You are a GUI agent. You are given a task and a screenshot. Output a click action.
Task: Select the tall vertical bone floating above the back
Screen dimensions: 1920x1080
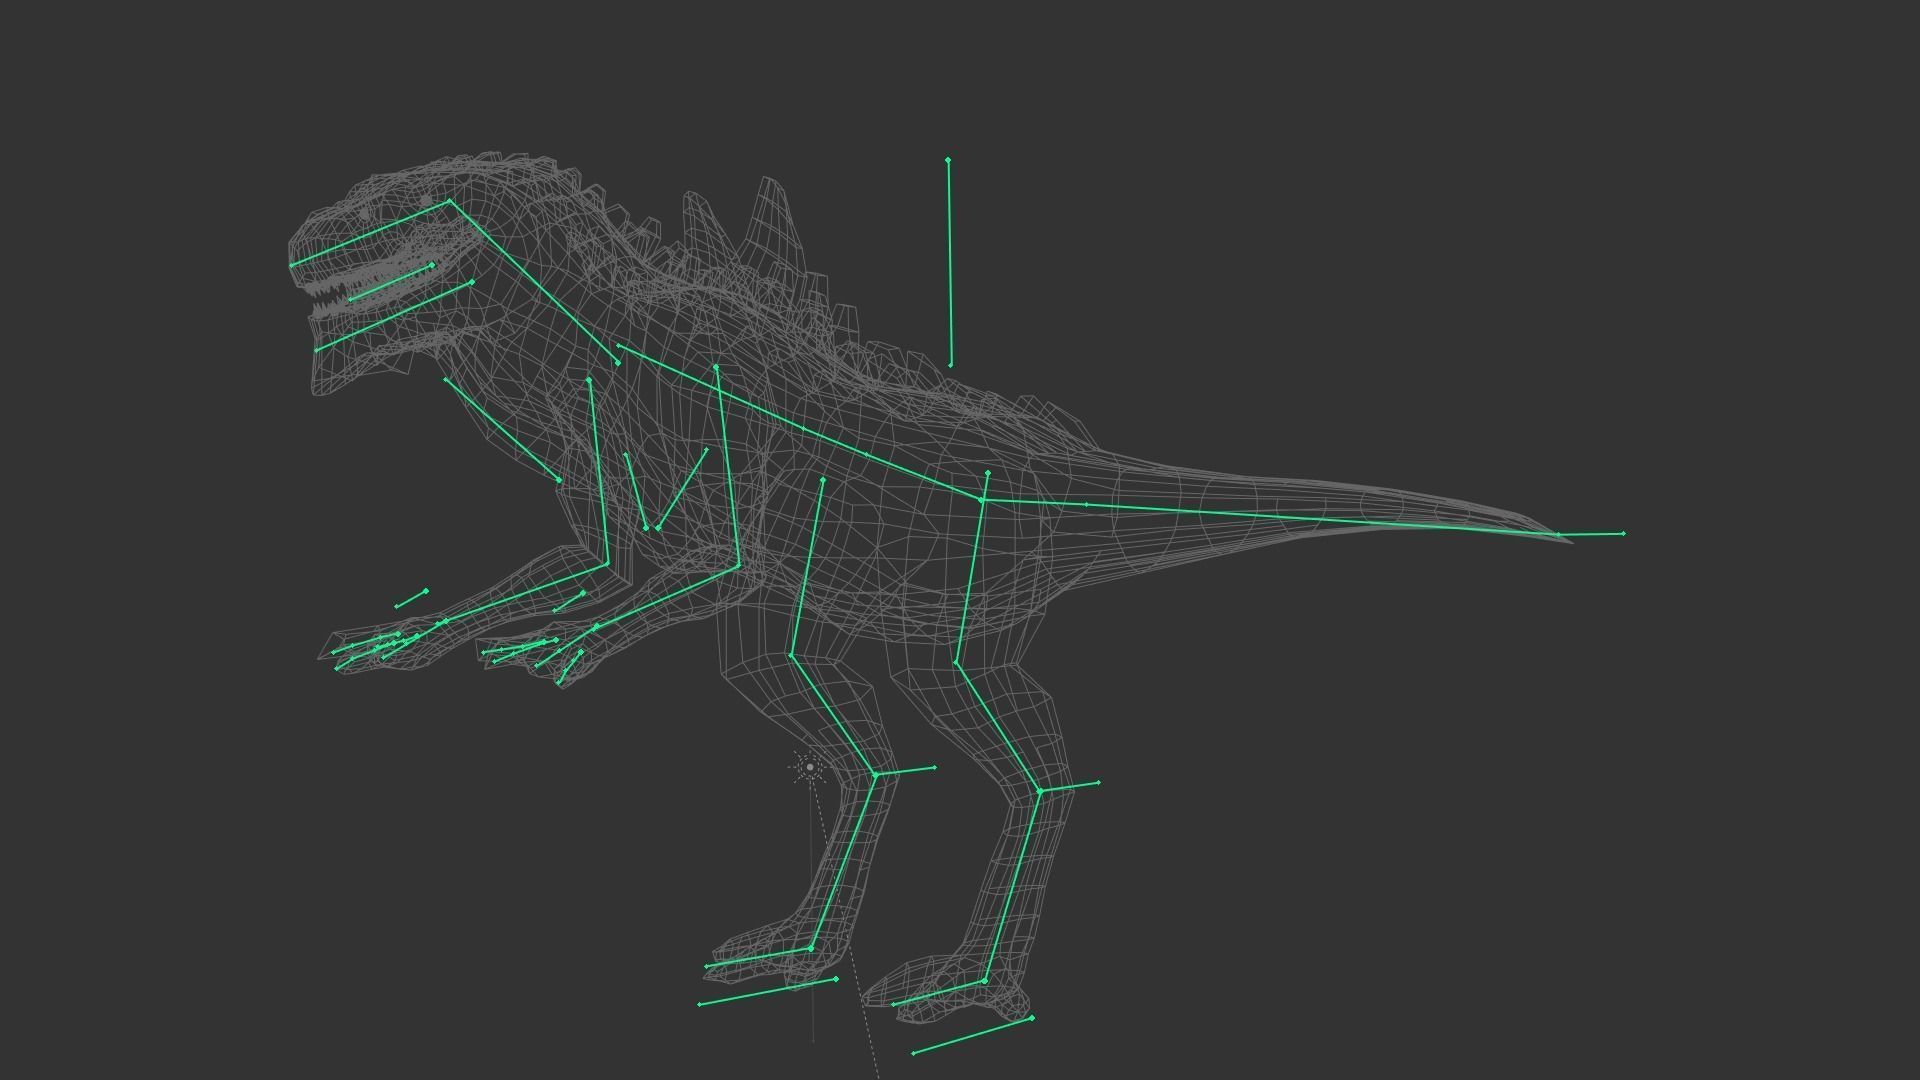pyautogui.click(x=949, y=262)
